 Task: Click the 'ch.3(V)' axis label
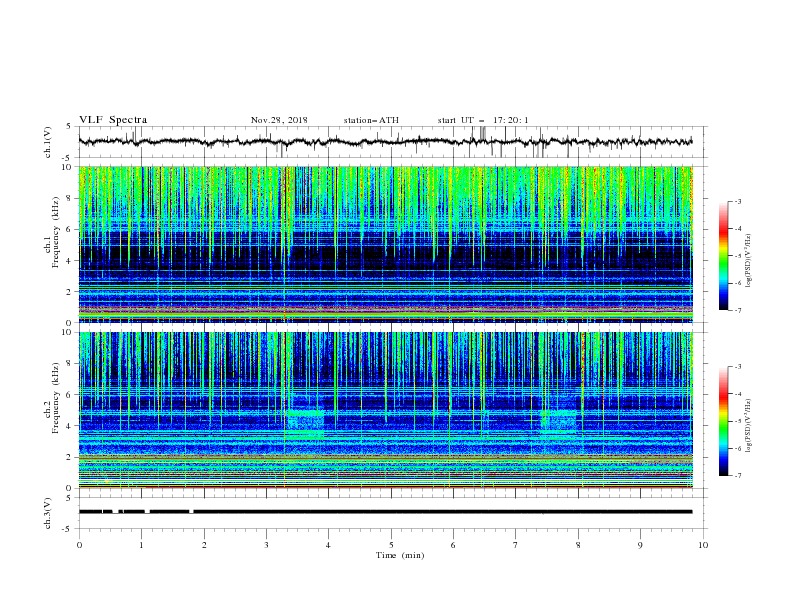[x=48, y=513]
